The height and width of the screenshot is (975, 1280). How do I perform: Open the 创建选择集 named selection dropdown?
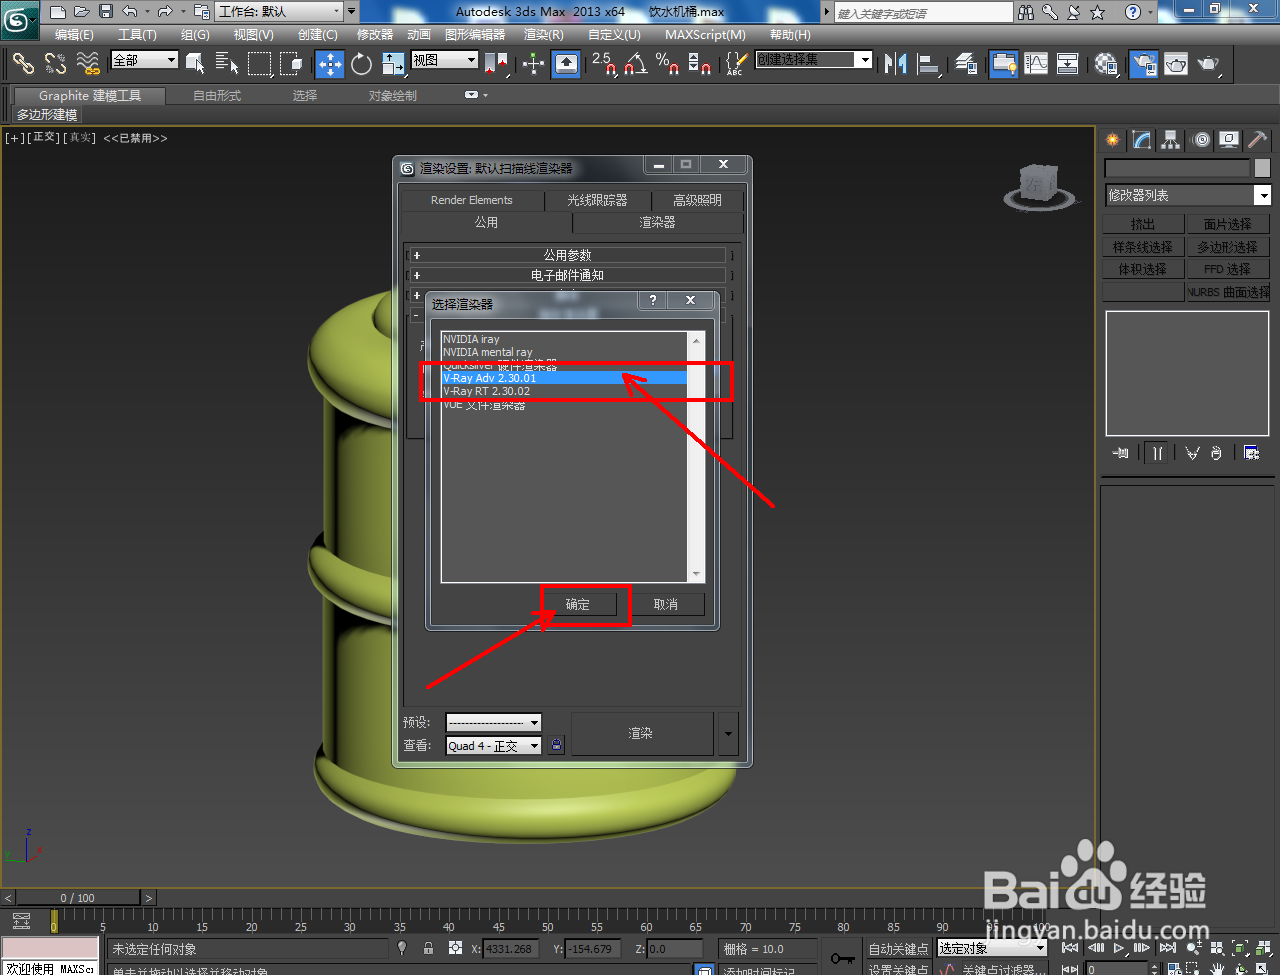coord(813,60)
